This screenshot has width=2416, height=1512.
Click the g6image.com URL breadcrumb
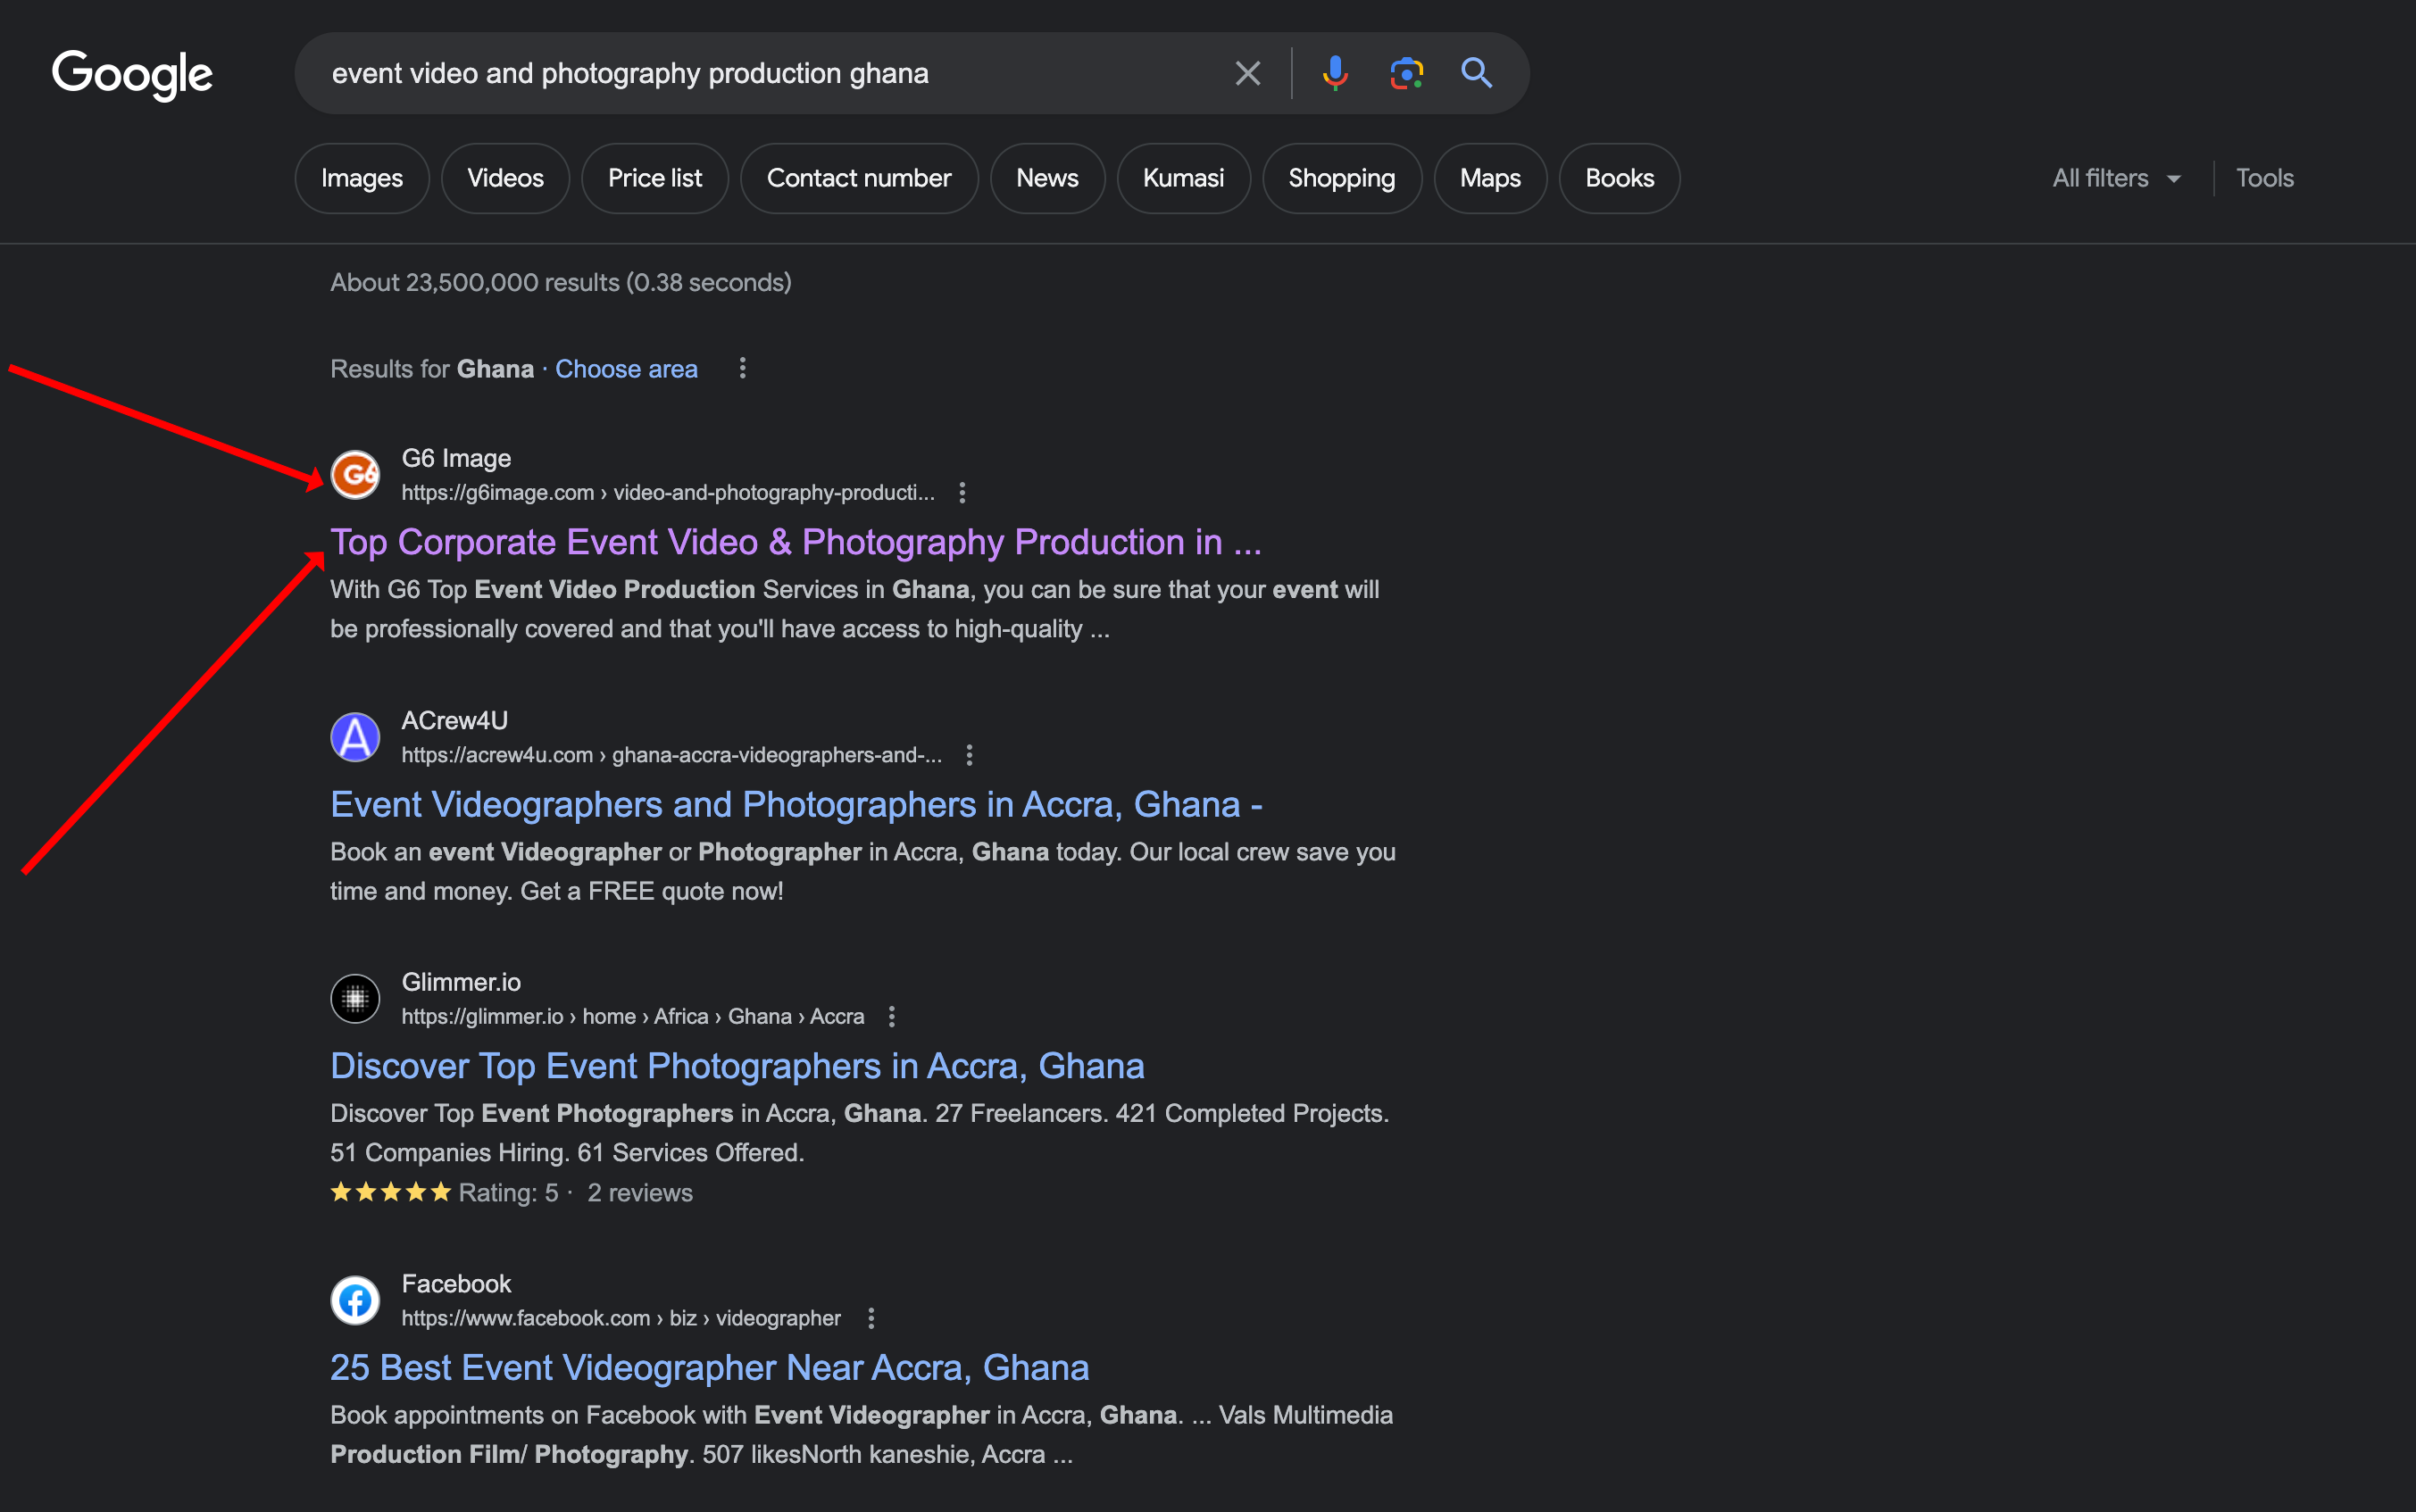tap(668, 492)
